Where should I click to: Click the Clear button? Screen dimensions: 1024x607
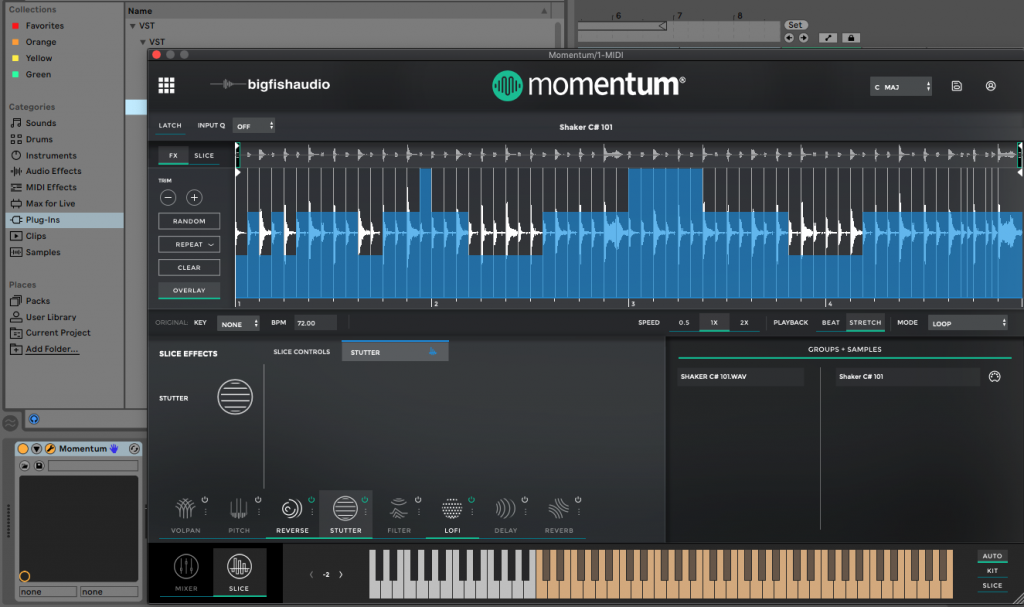pyautogui.click(x=188, y=267)
